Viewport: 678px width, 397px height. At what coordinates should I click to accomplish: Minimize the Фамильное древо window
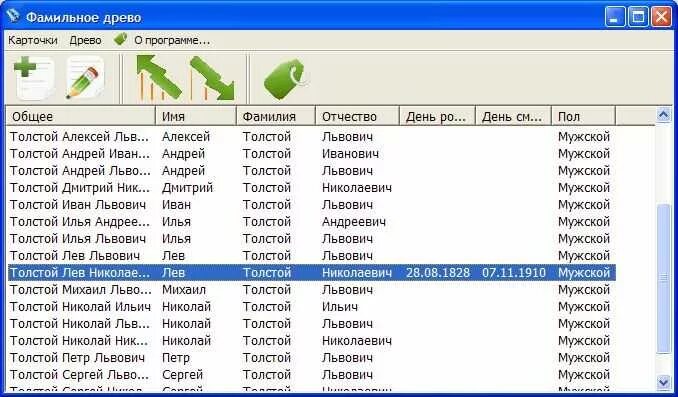click(x=615, y=17)
